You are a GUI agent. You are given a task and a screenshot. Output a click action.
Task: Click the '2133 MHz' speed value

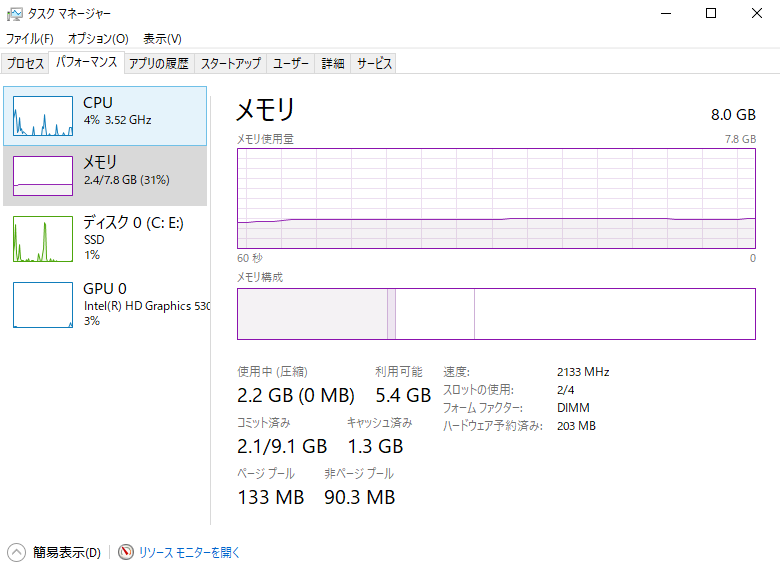click(x=583, y=372)
